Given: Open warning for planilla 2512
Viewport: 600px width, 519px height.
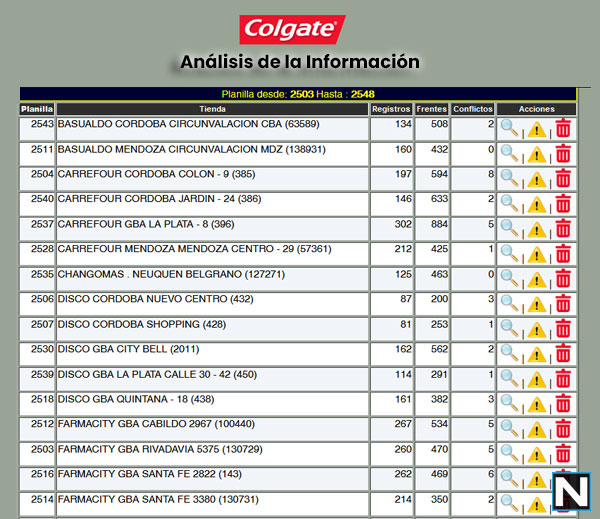Looking at the screenshot, I should pos(536,430).
